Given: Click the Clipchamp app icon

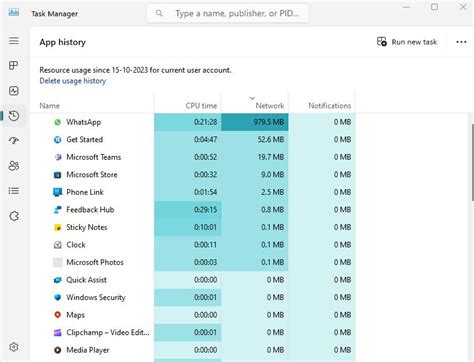Looking at the screenshot, I should 58,333.
